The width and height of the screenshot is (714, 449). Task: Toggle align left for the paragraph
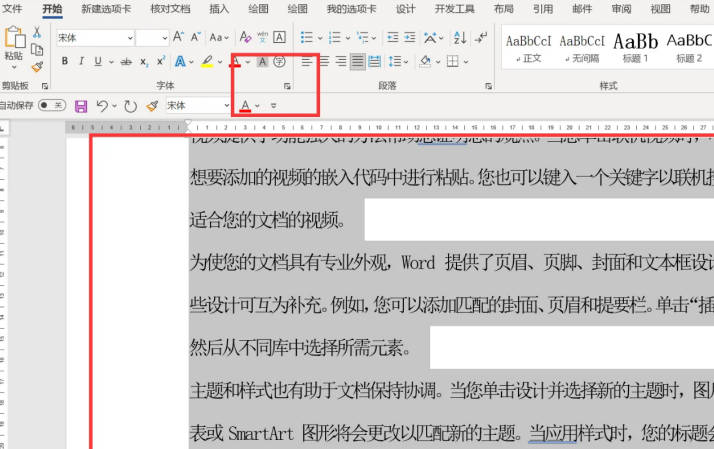[307, 61]
